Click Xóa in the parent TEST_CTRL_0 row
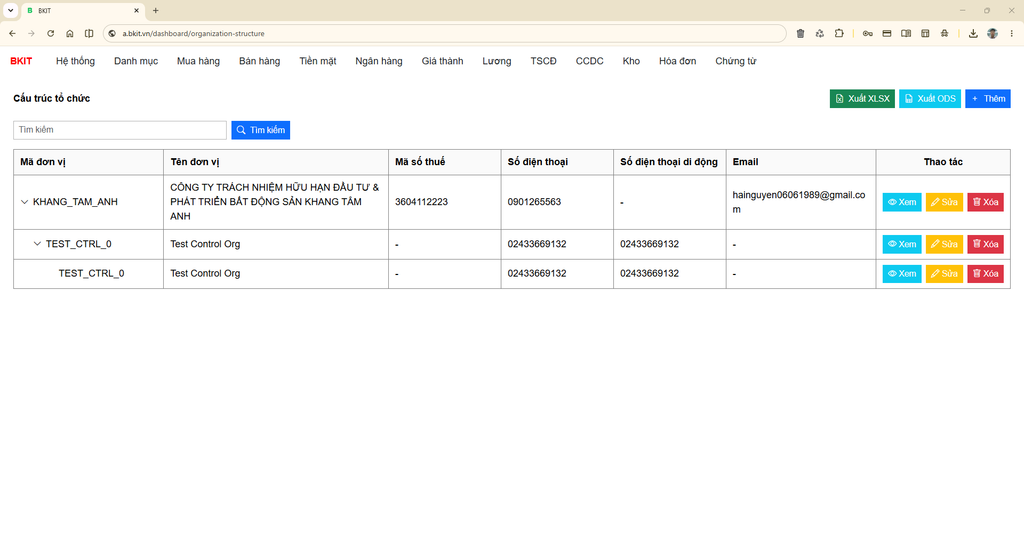Screen dimensions: 1024x550 [x=985, y=244]
